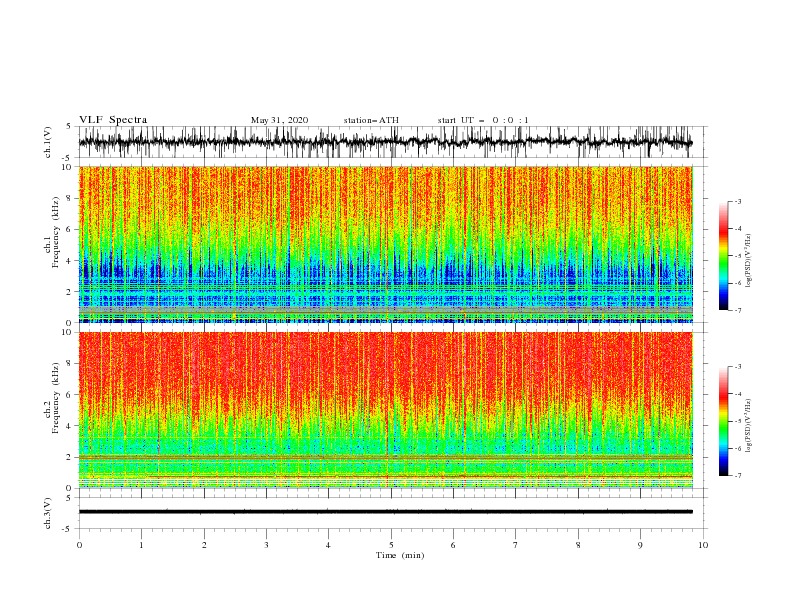Click the "Time (min)" x-axis label
Screen dimensions: 792x612
[400, 555]
